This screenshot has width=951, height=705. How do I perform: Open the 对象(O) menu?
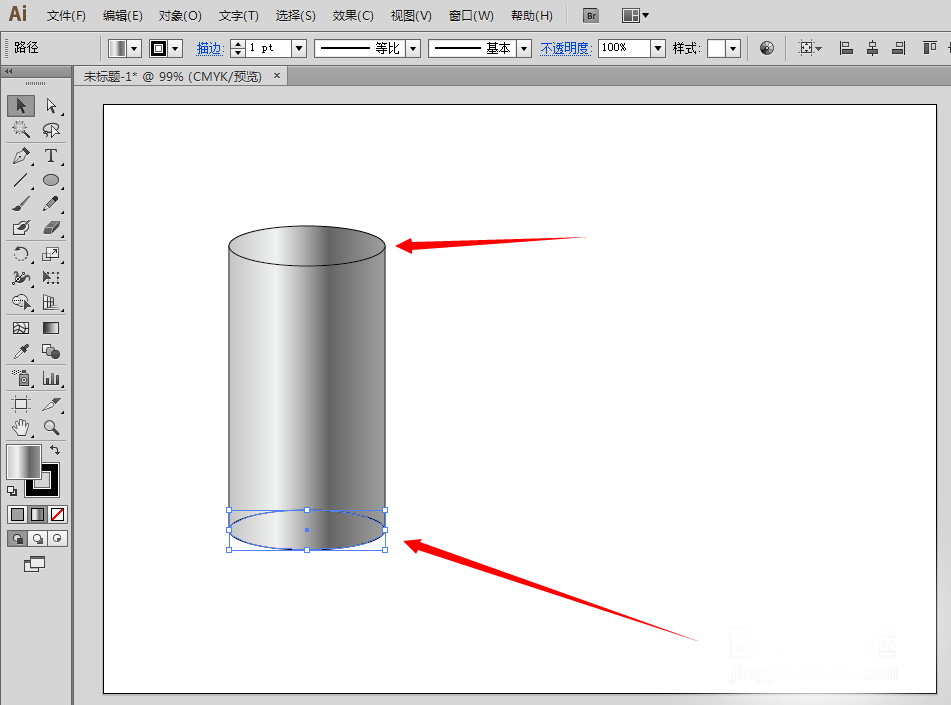click(180, 16)
